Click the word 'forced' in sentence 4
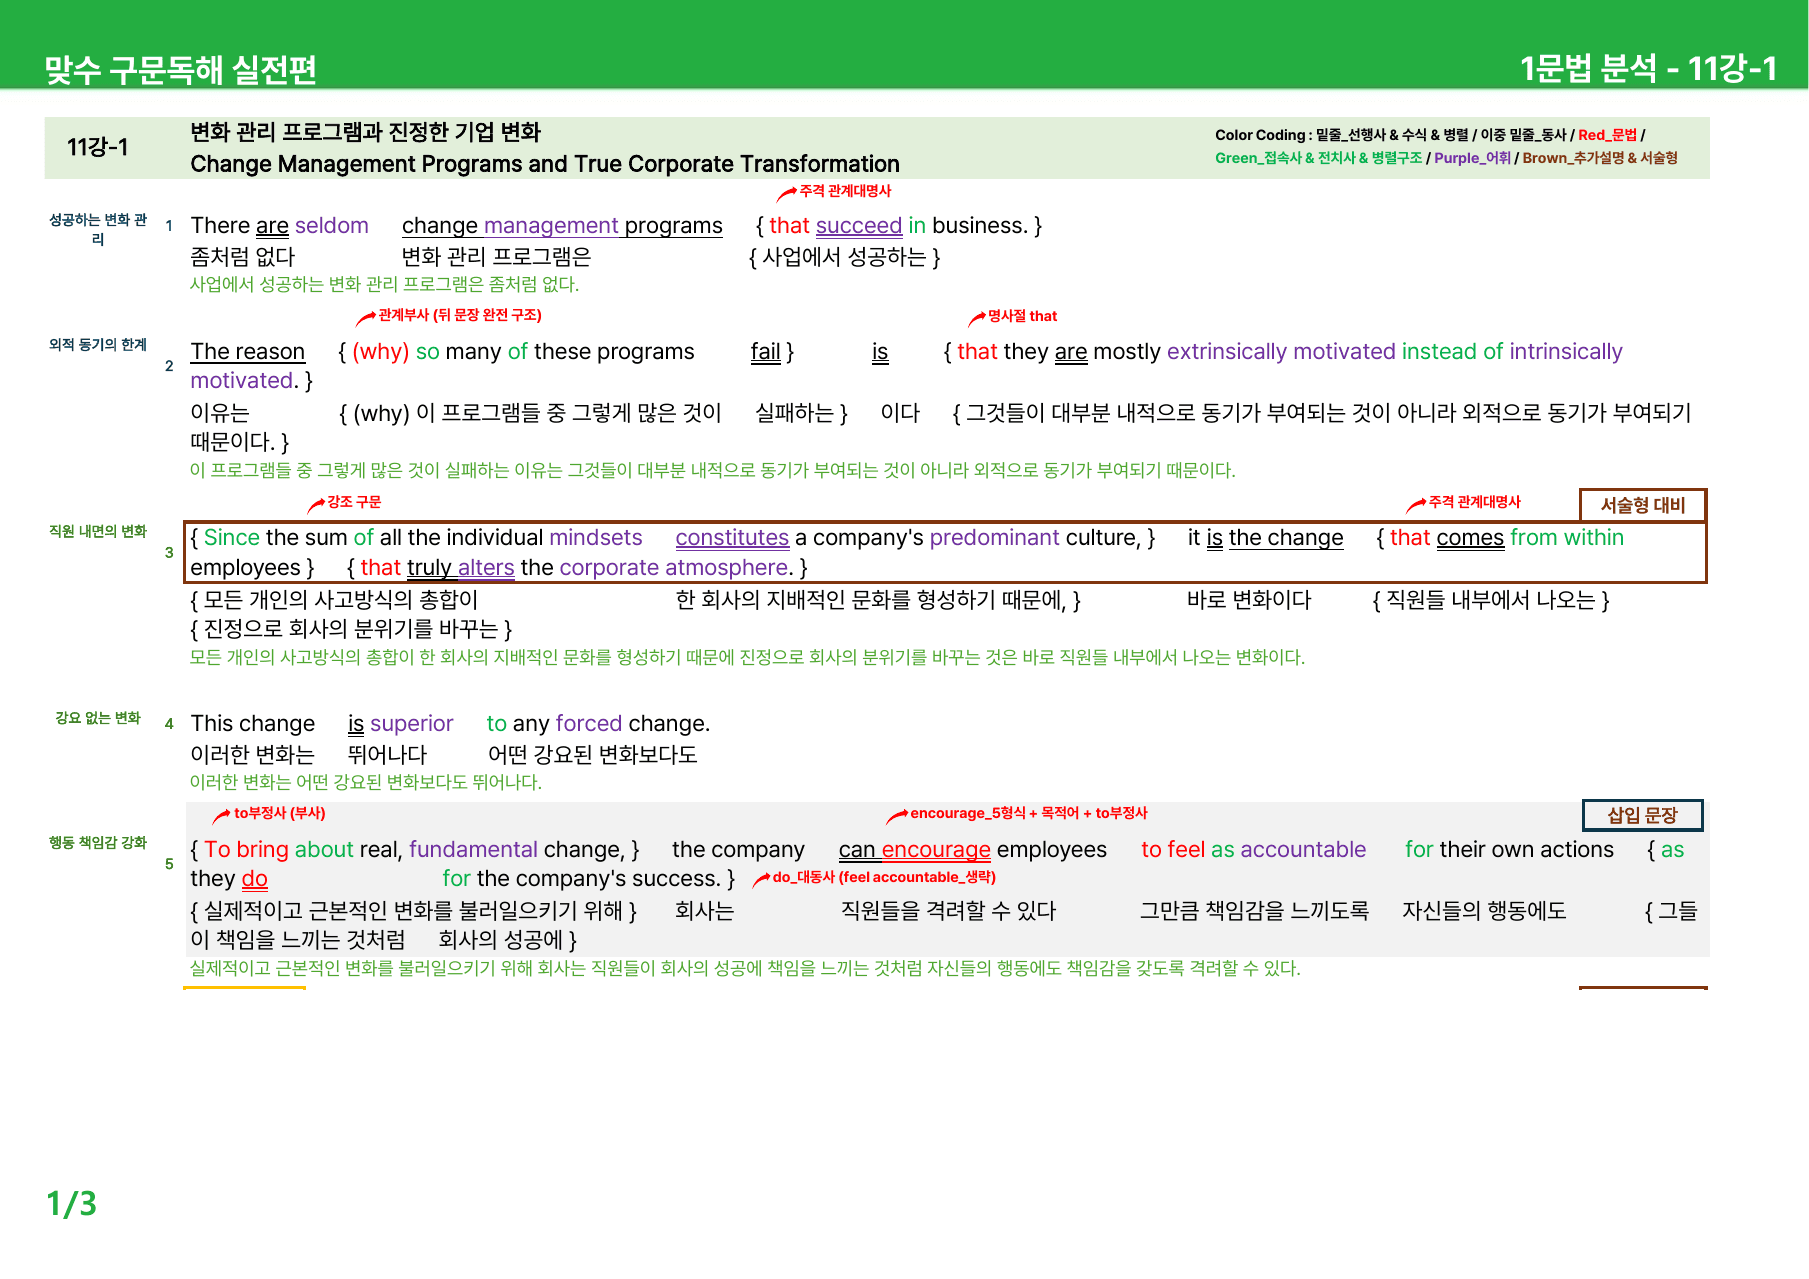 (589, 724)
